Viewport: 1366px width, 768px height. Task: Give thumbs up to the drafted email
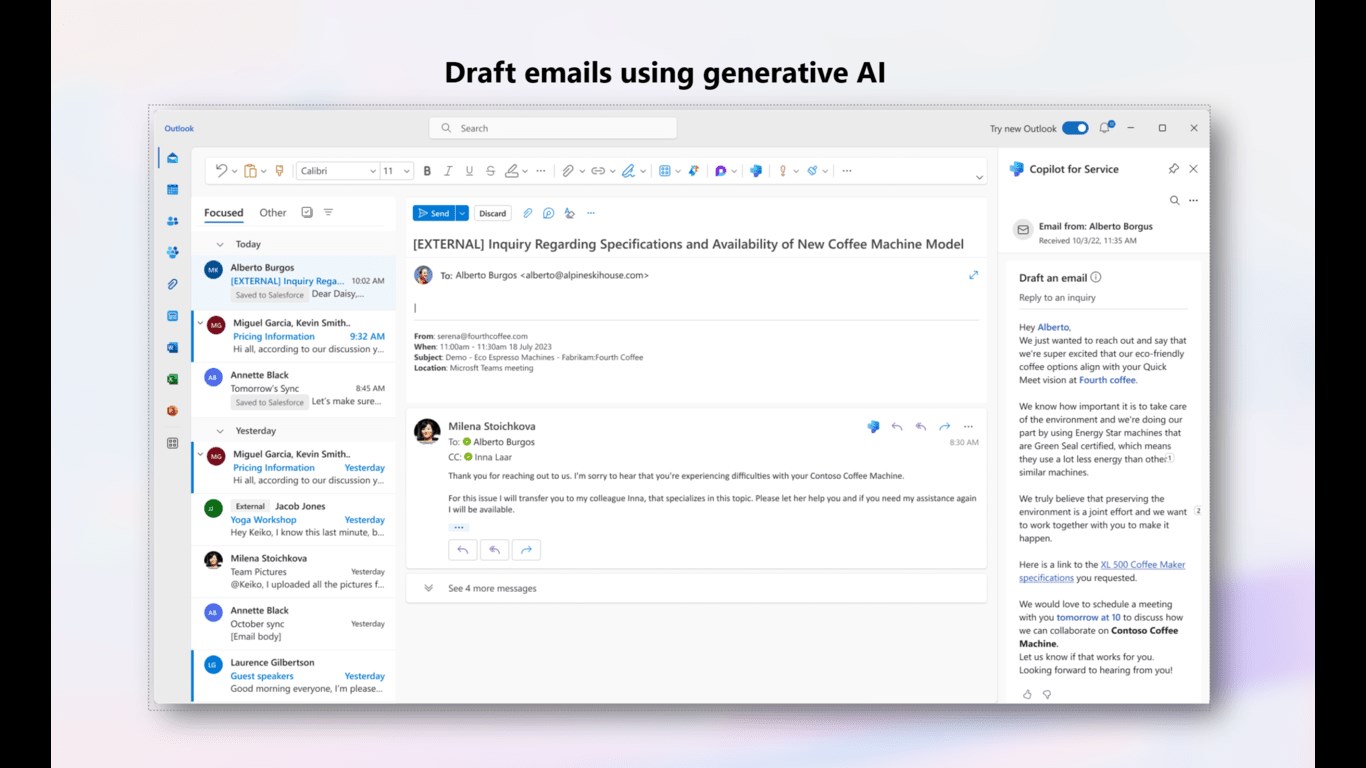coord(1027,694)
